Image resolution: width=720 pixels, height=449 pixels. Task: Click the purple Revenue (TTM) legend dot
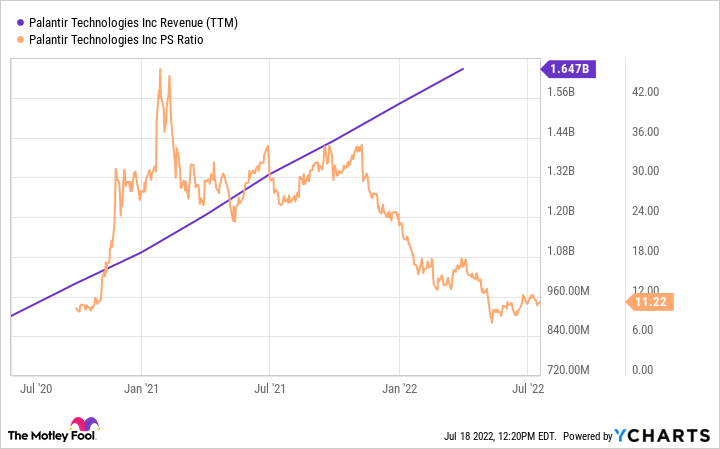click(20, 22)
